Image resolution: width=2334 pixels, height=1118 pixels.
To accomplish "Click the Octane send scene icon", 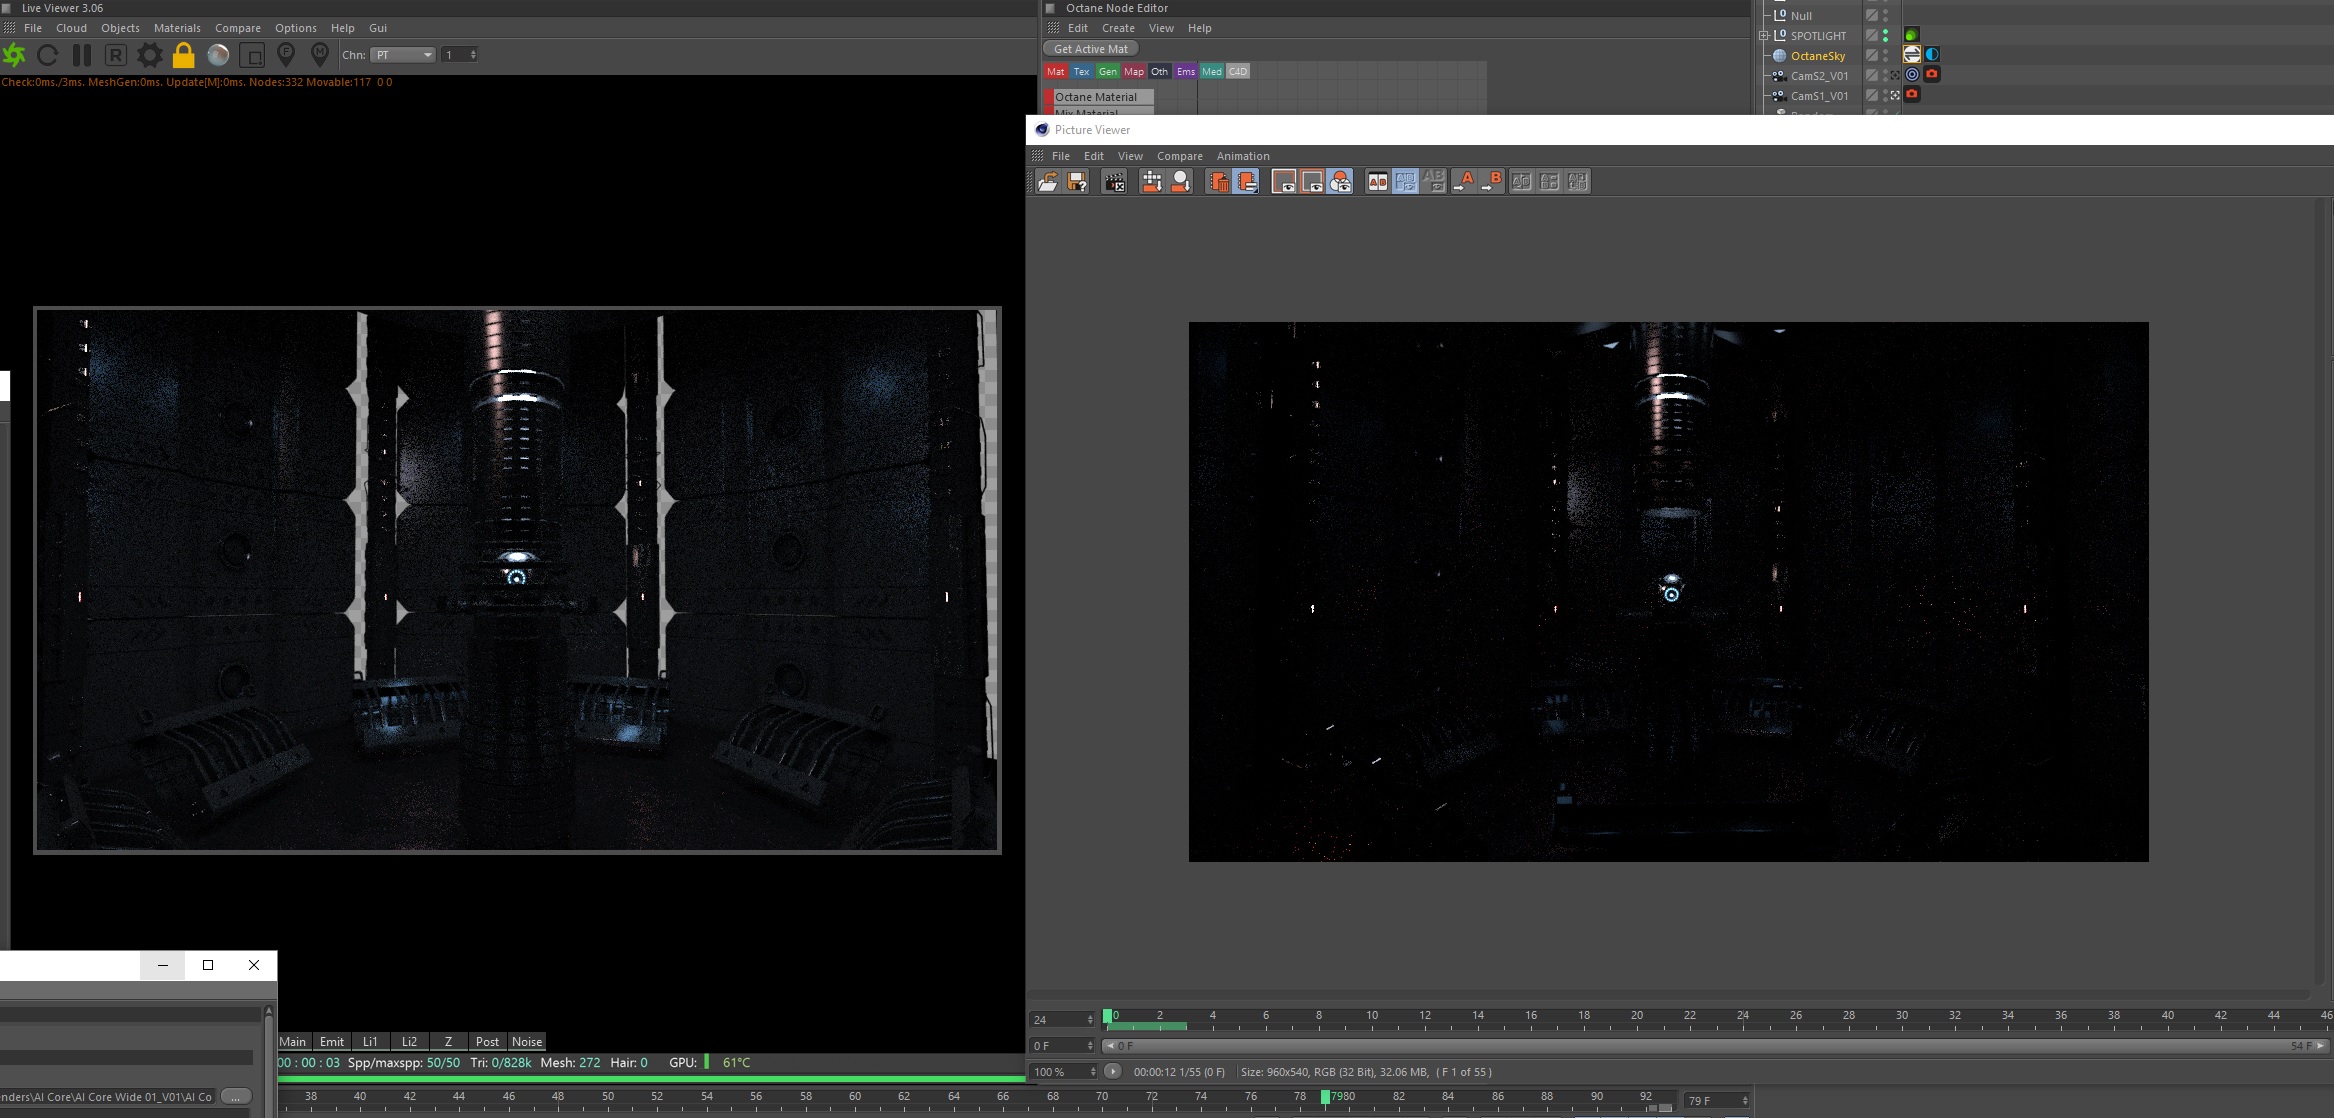I will click(15, 55).
